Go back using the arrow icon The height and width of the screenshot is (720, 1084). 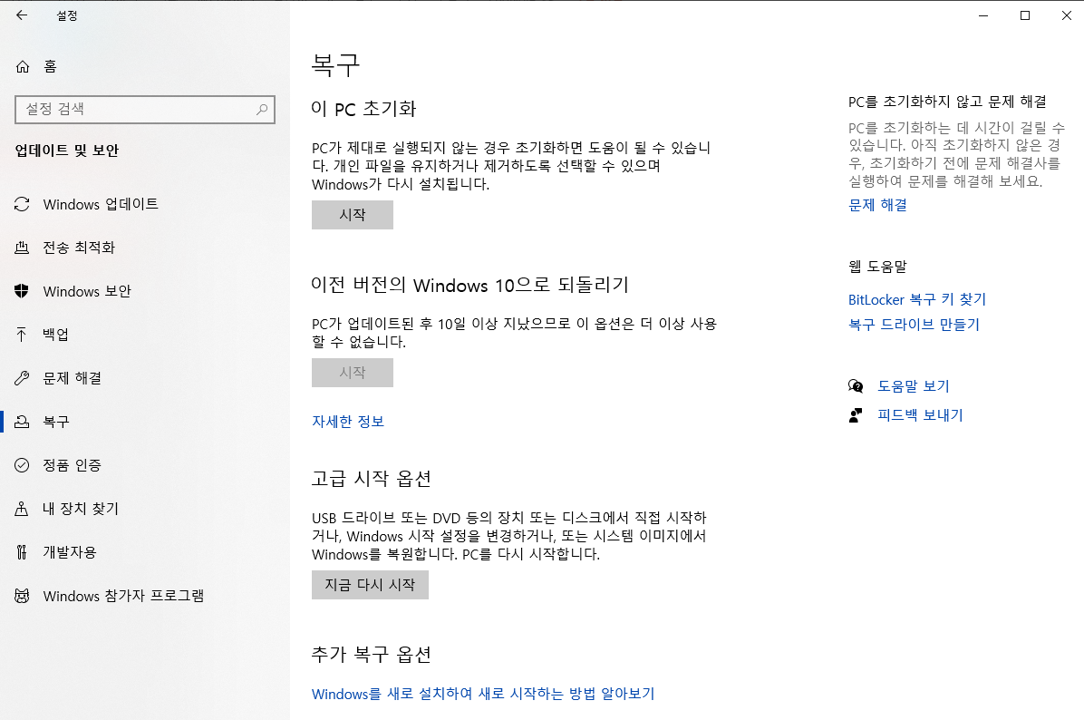(x=21, y=15)
